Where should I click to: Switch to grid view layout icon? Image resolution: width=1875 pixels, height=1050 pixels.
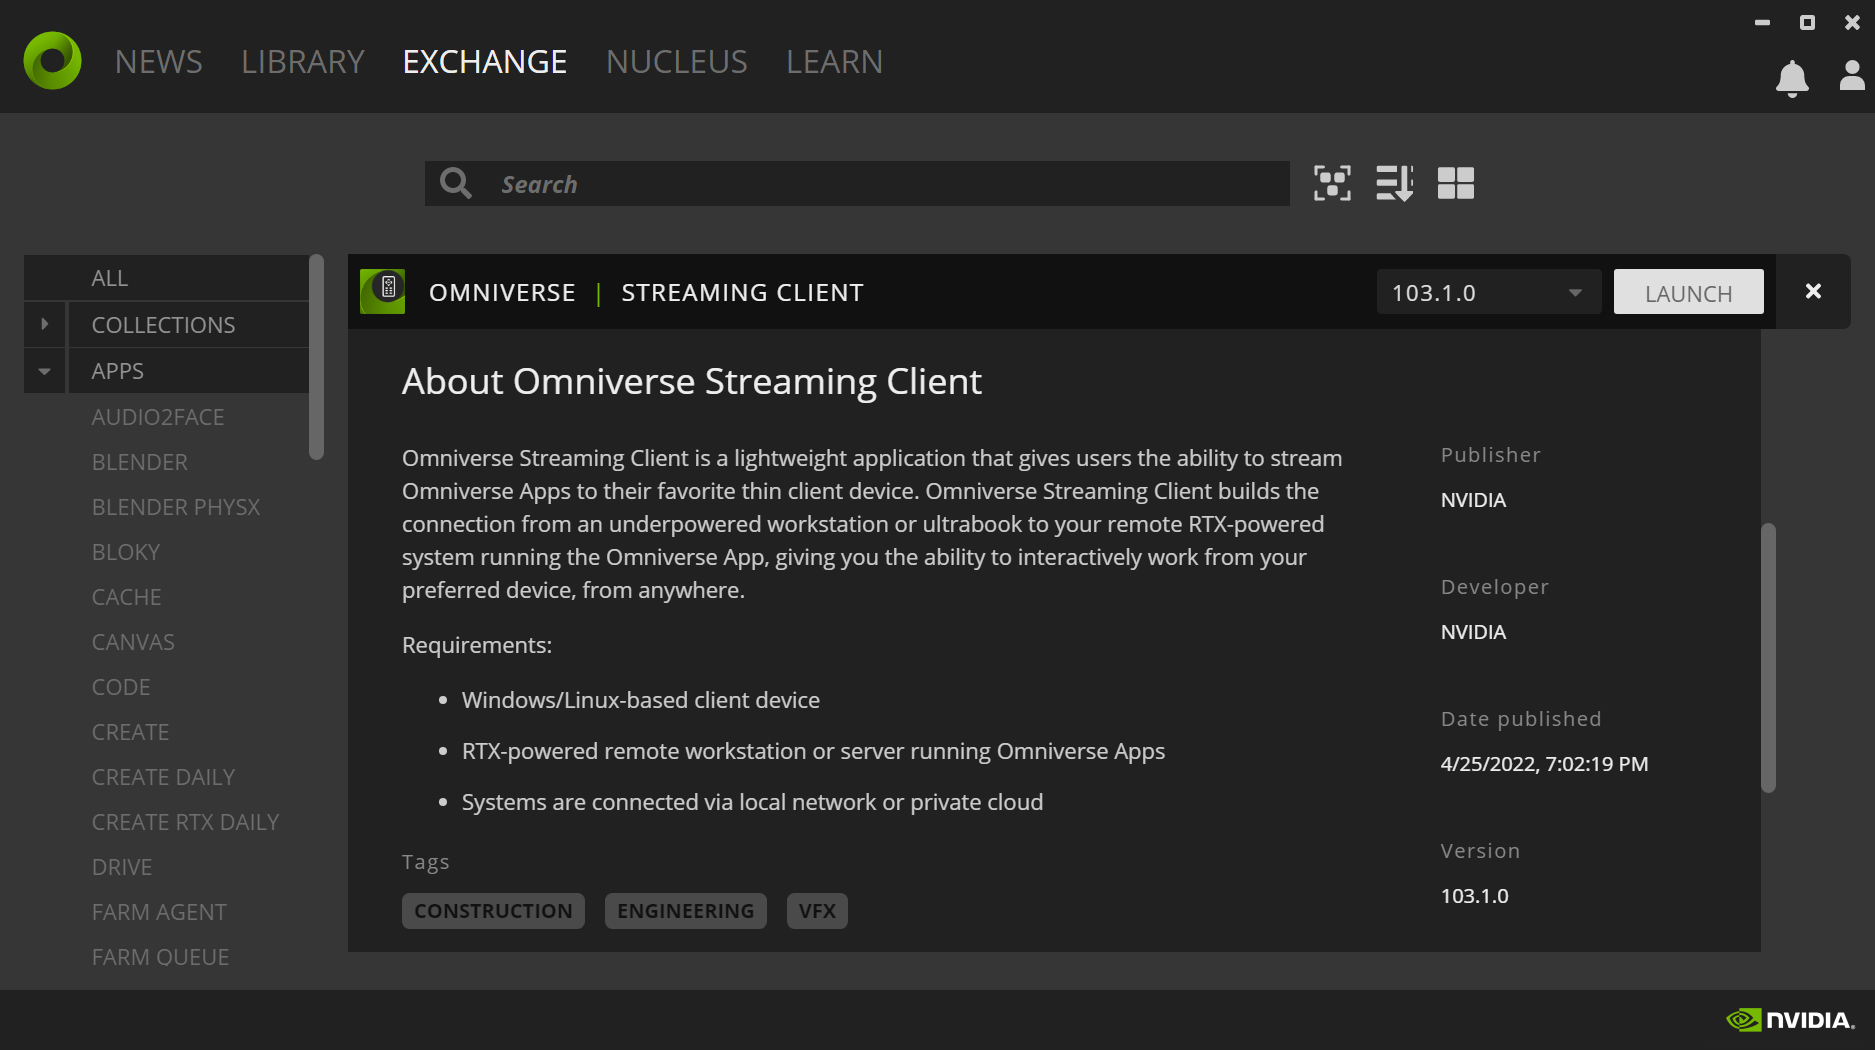click(1456, 183)
